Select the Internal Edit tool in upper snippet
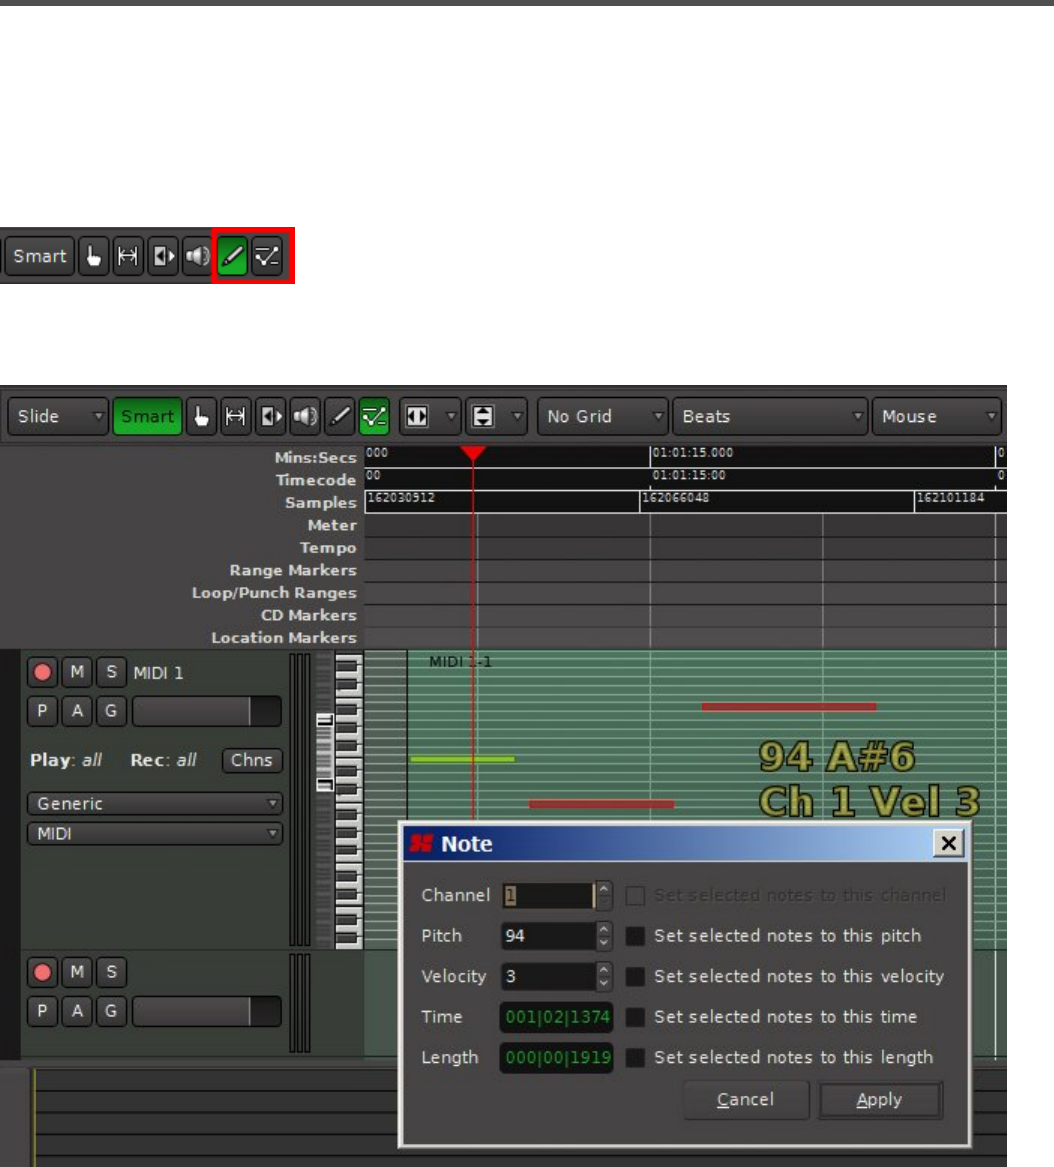The height and width of the screenshot is (1167, 1054). [x=266, y=256]
